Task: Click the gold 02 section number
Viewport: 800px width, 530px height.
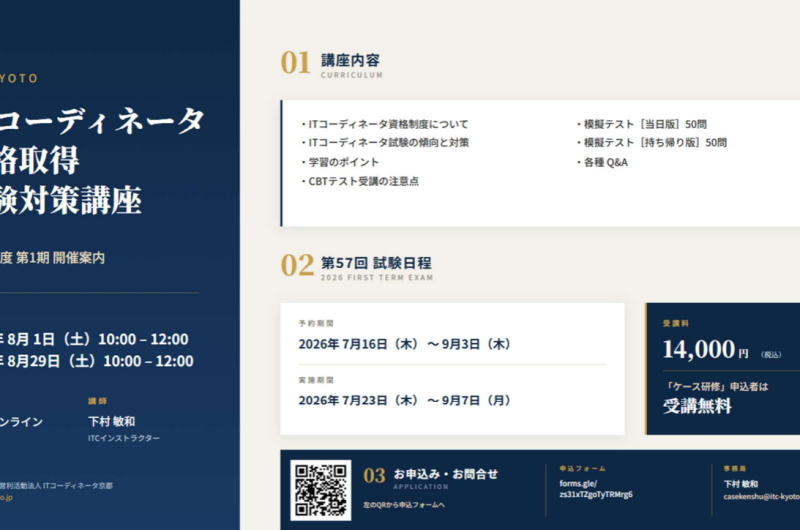Action: point(297,266)
